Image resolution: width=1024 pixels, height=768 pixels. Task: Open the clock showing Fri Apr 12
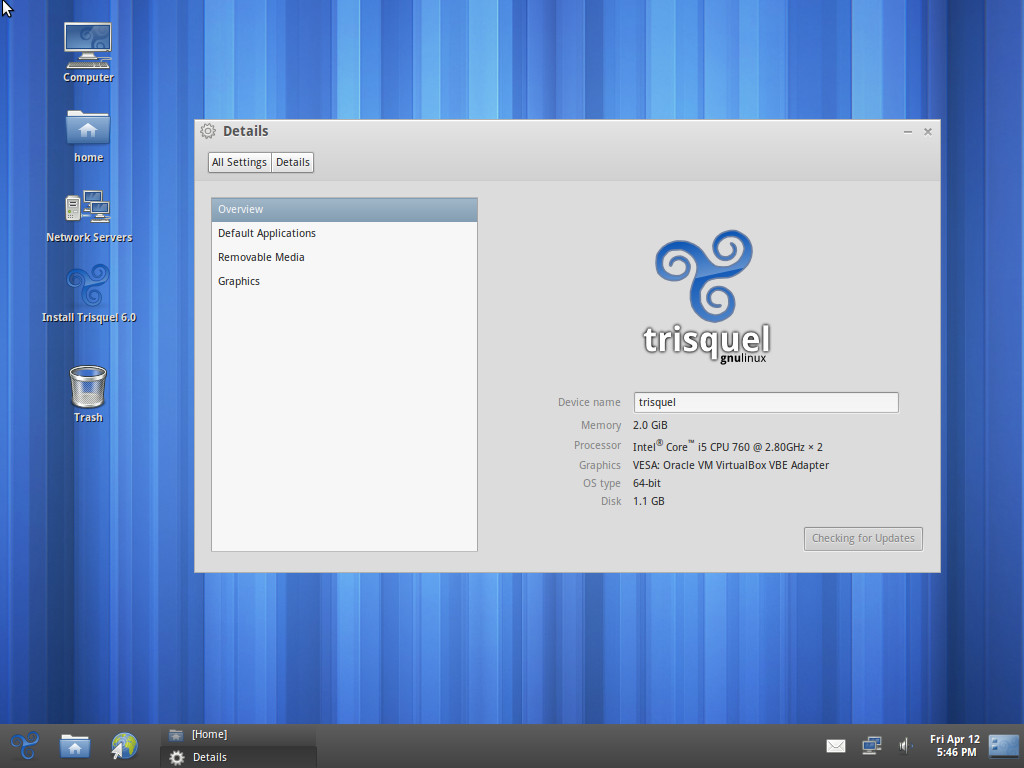pos(955,746)
